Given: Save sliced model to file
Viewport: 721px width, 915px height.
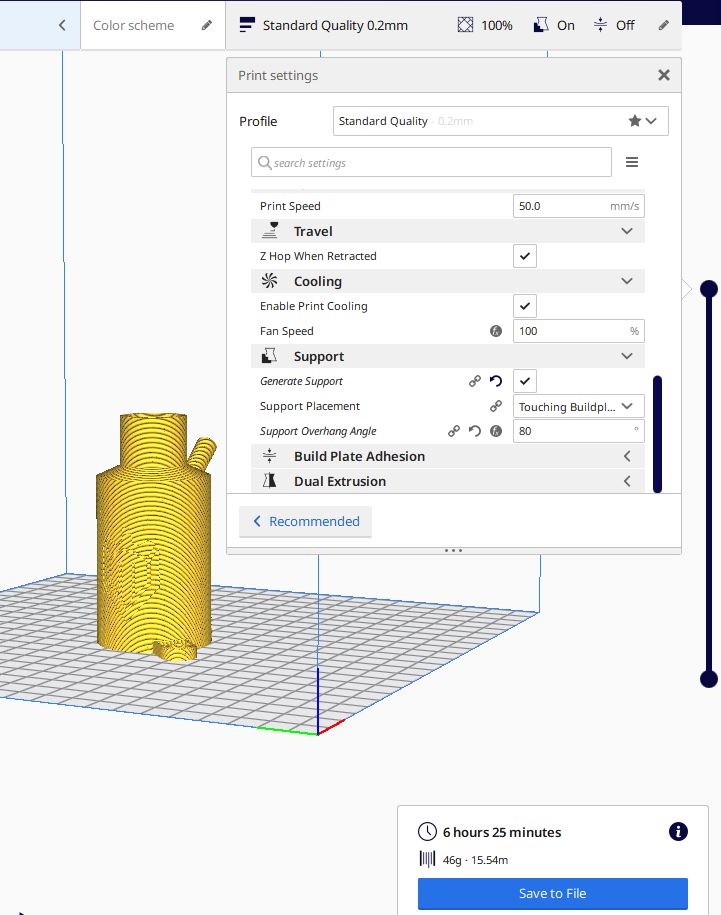Looking at the screenshot, I should point(552,893).
